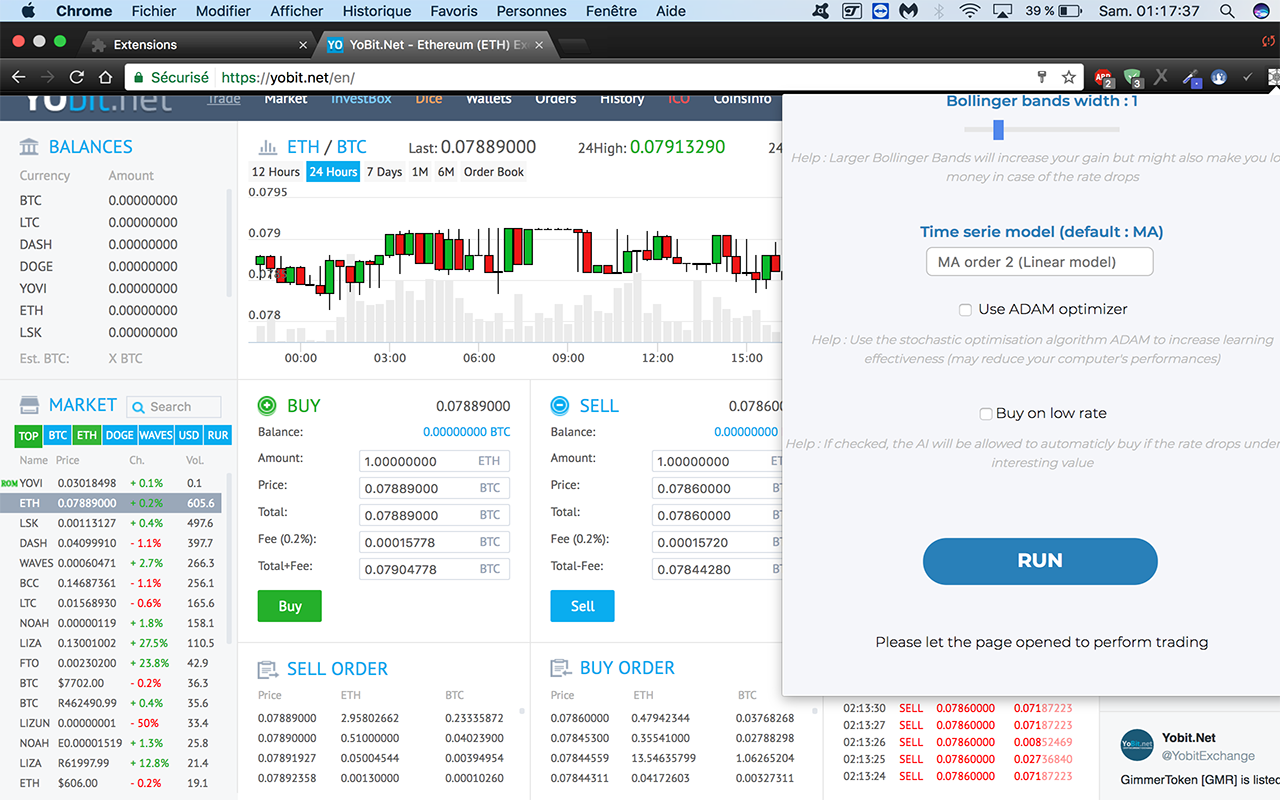This screenshot has width=1280, height=800.
Task: Filter market by RUR tab
Action: (x=218, y=436)
